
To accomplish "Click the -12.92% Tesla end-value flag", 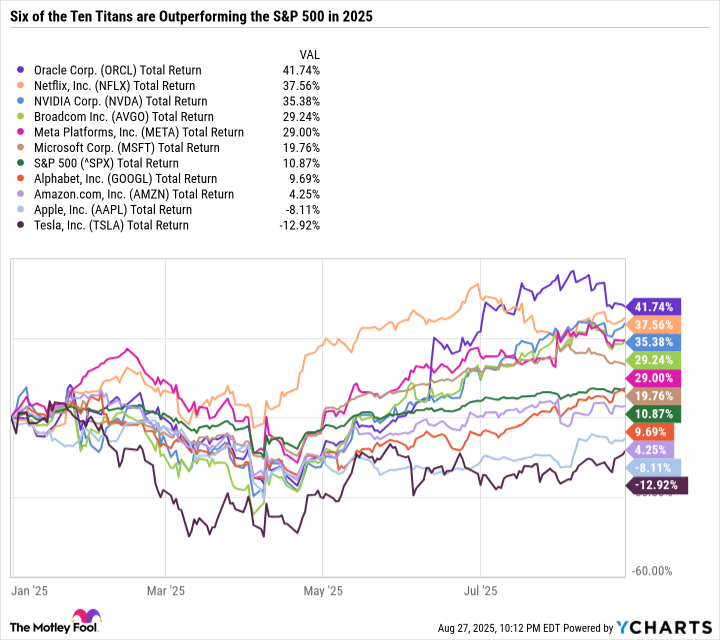I will (656, 485).
